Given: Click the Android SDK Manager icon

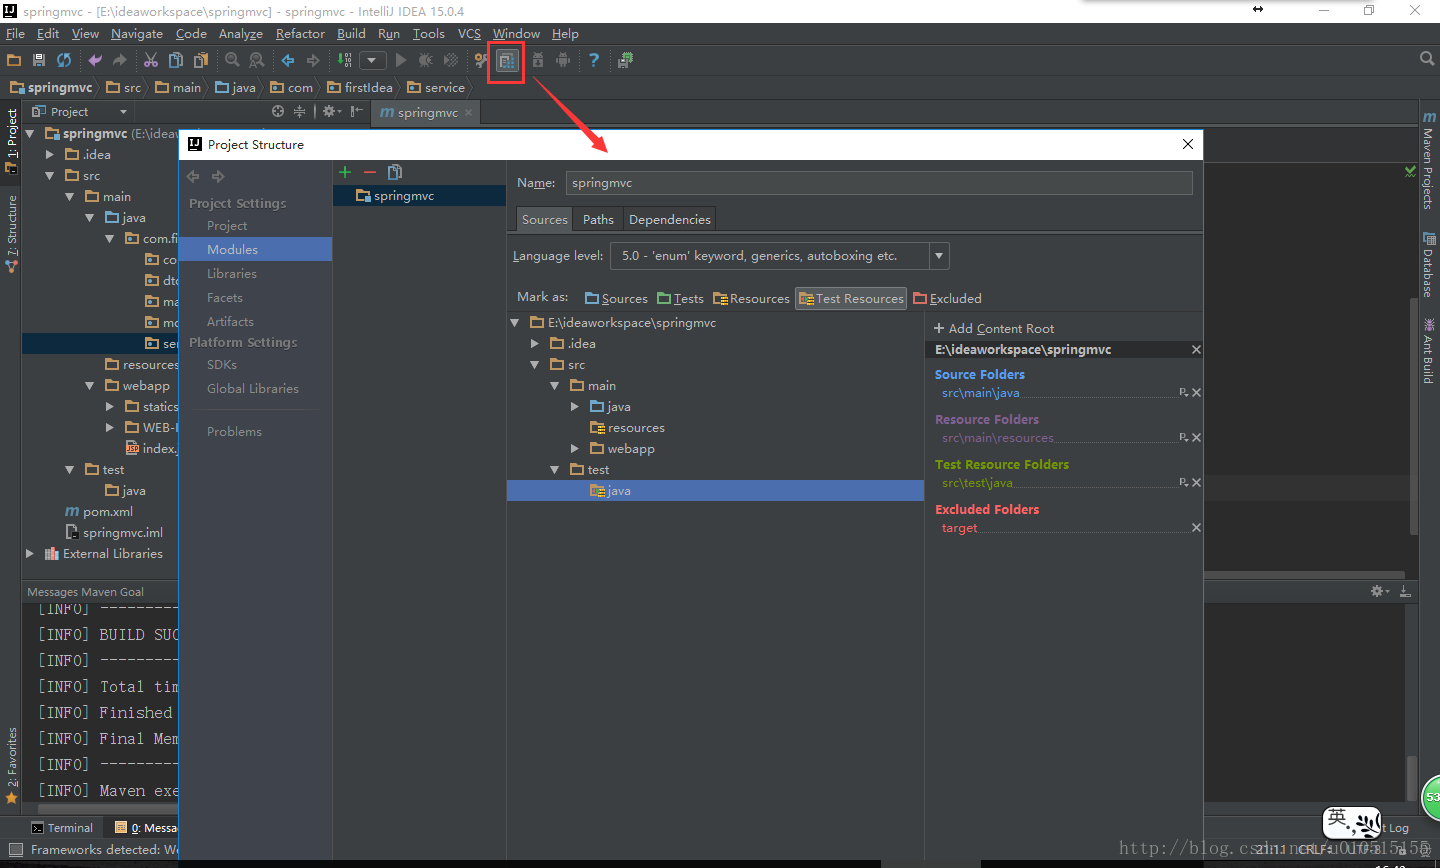Looking at the screenshot, I should [x=538, y=60].
